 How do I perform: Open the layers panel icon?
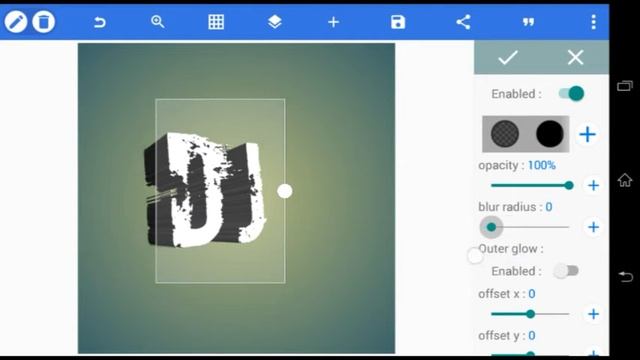pos(275,22)
